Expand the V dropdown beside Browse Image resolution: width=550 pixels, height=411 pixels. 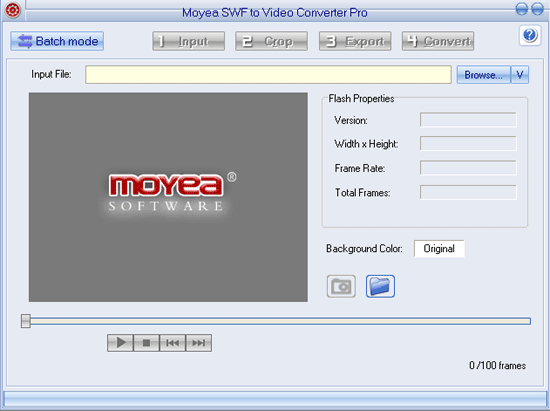tap(520, 75)
